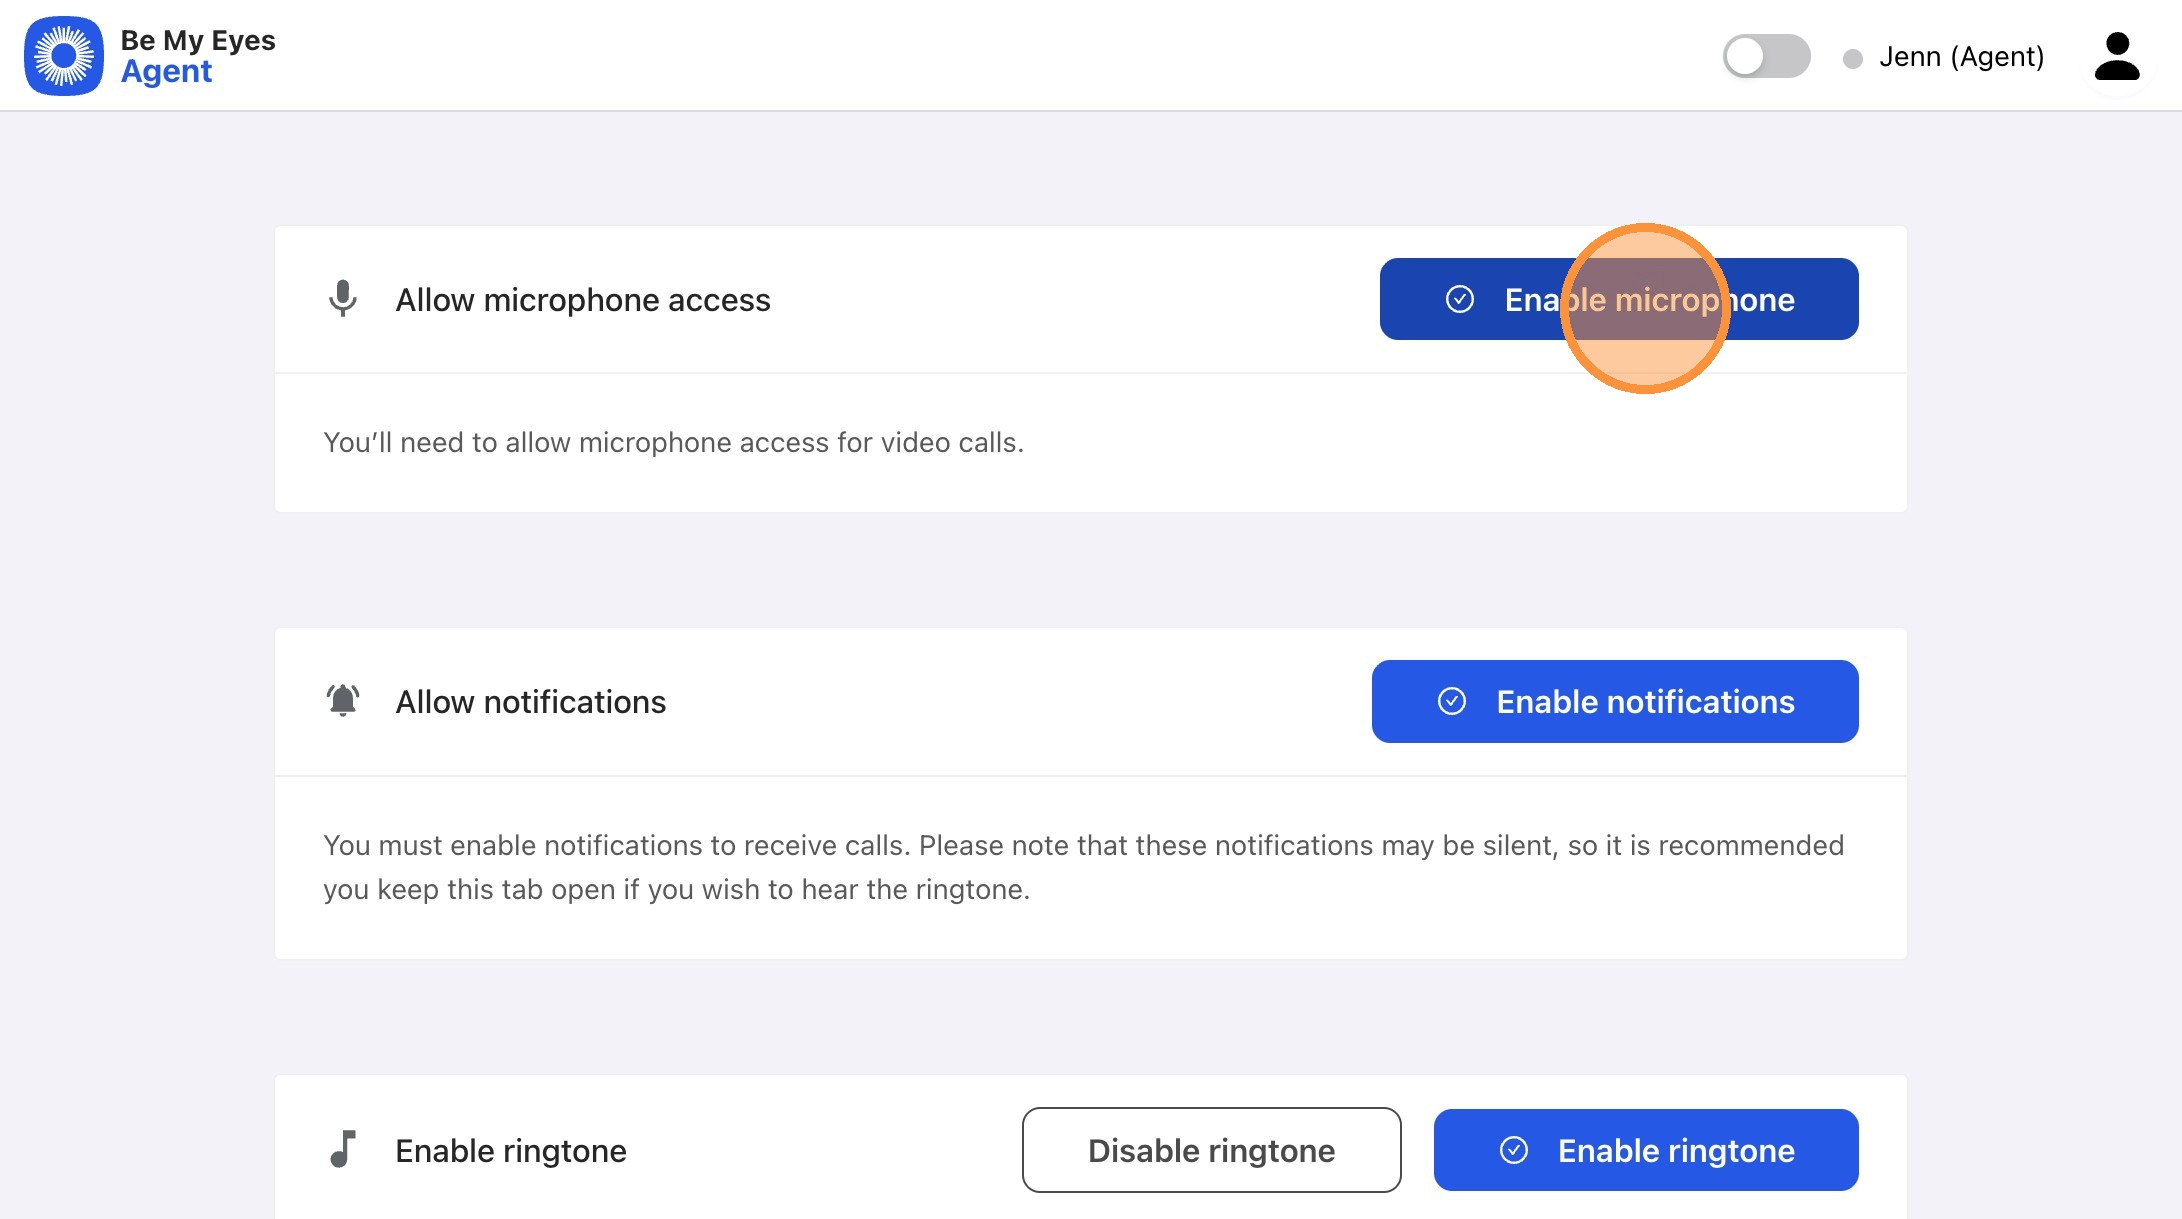Click the microphone access description text

(674, 442)
